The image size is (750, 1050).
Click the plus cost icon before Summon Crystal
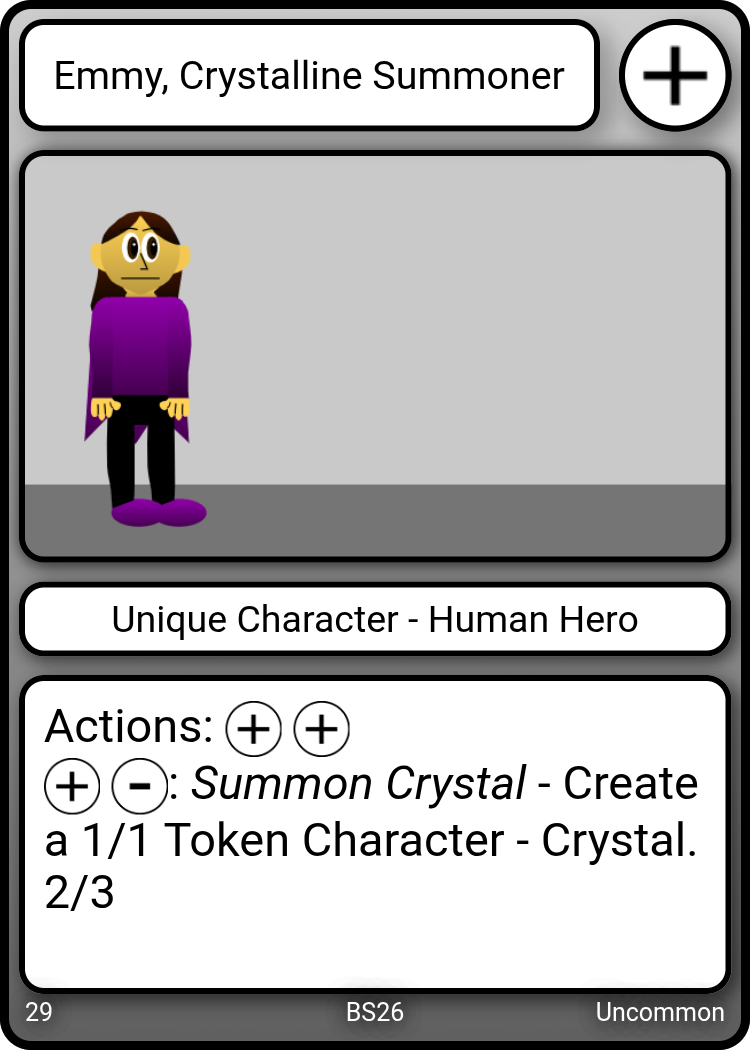tap(72, 785)
